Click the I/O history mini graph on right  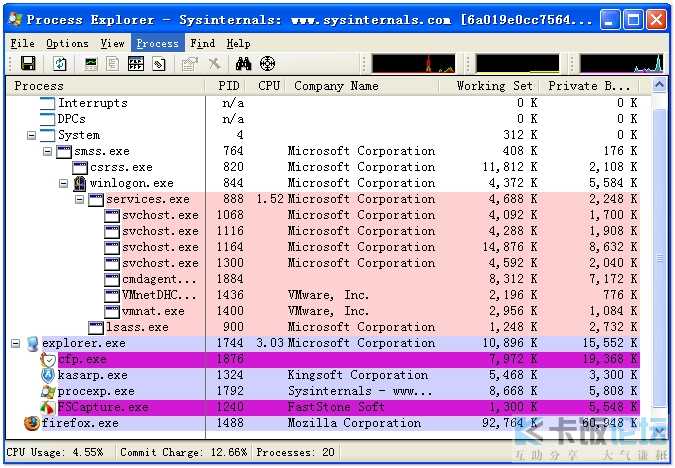(621, 64)
